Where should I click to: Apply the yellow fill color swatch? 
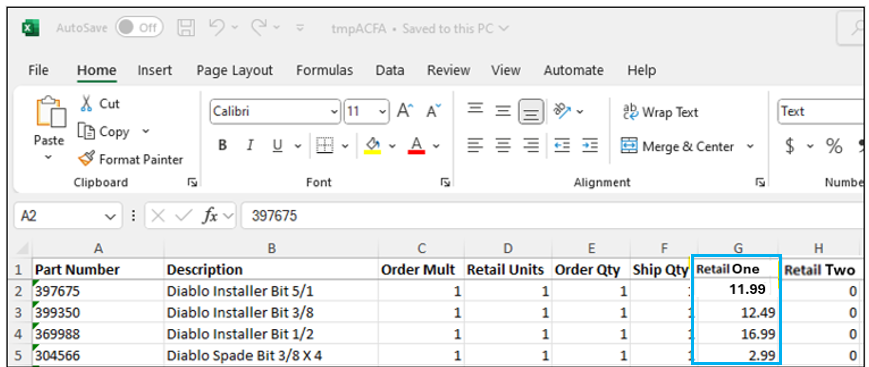pos(372,146)
